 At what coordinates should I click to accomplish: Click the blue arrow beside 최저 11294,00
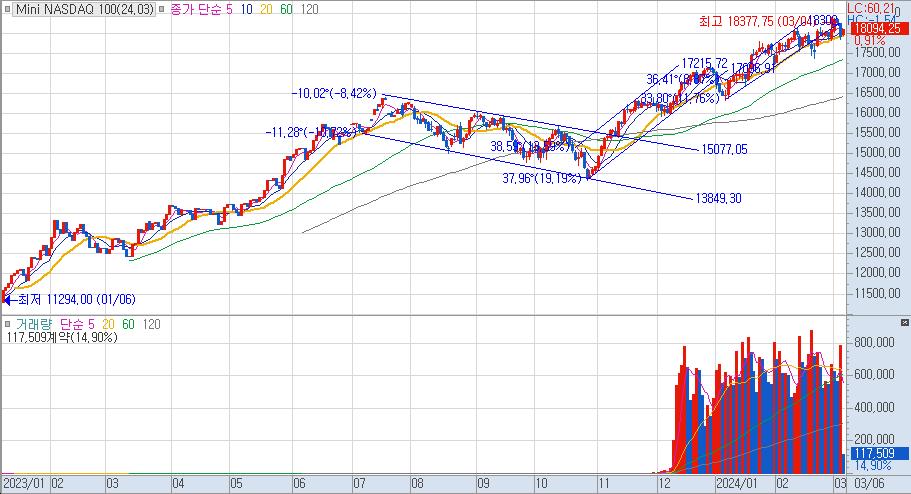pos(9,300)
